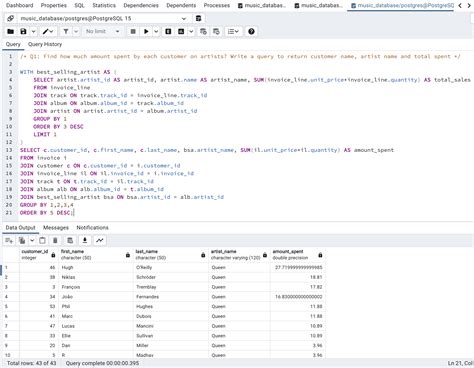Click the amount_spent column header
Image resolution: width=474 pixels, height=368 pixels.
pyautogui.click(x=298, y=255)
